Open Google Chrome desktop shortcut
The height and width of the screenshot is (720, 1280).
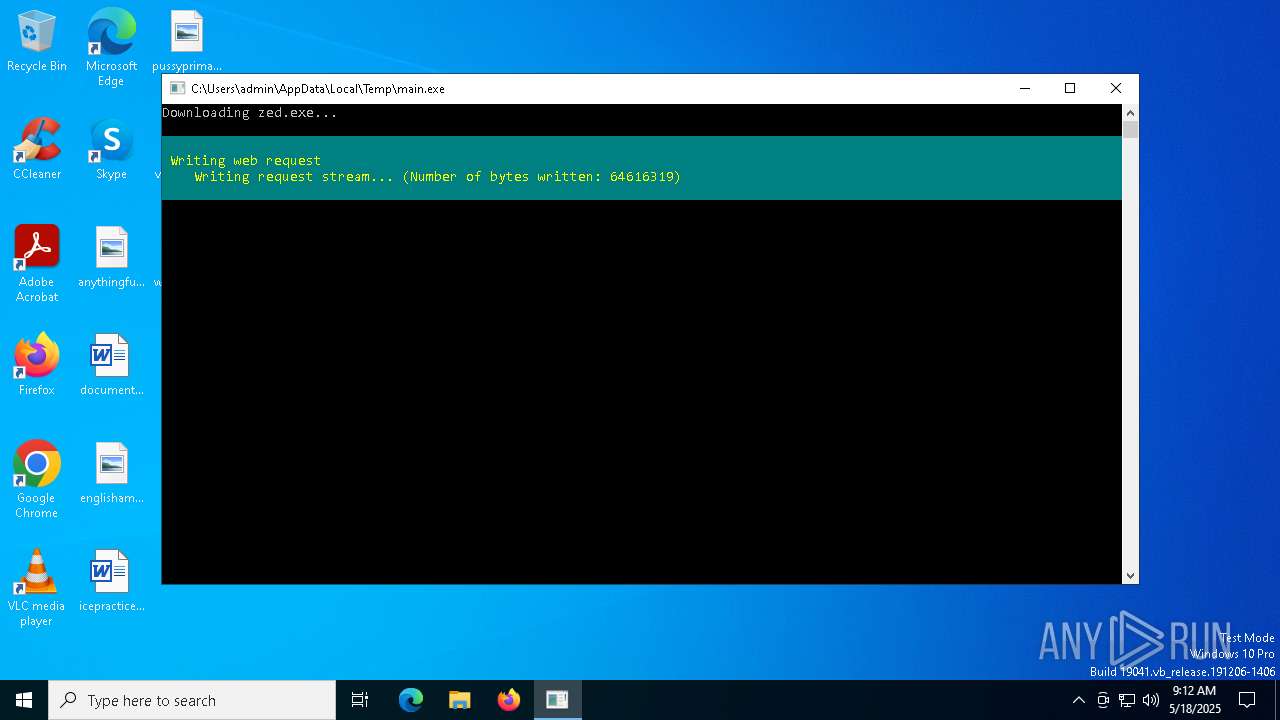tap(37, 480)
